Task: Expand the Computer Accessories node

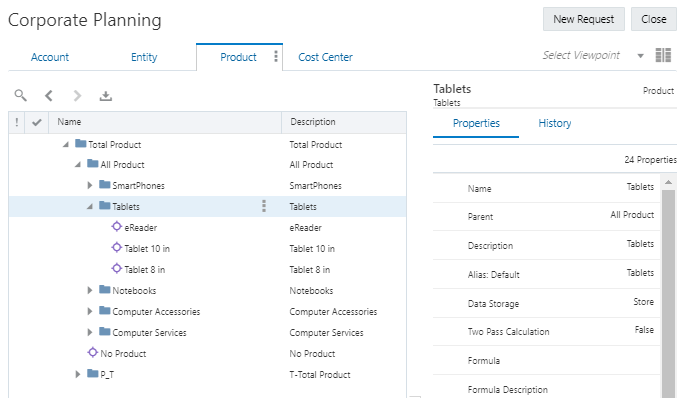Action: tap(90, 311)
